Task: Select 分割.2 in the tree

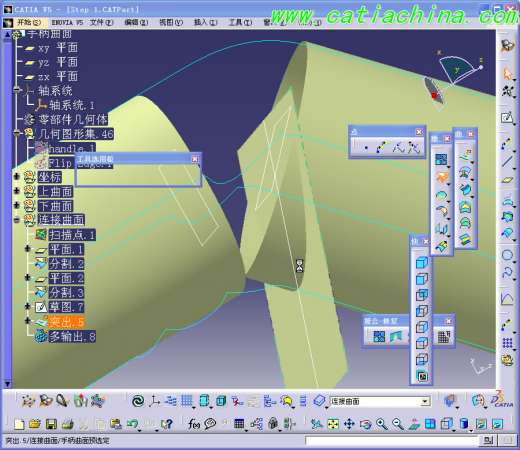Action: pos(66,264)
